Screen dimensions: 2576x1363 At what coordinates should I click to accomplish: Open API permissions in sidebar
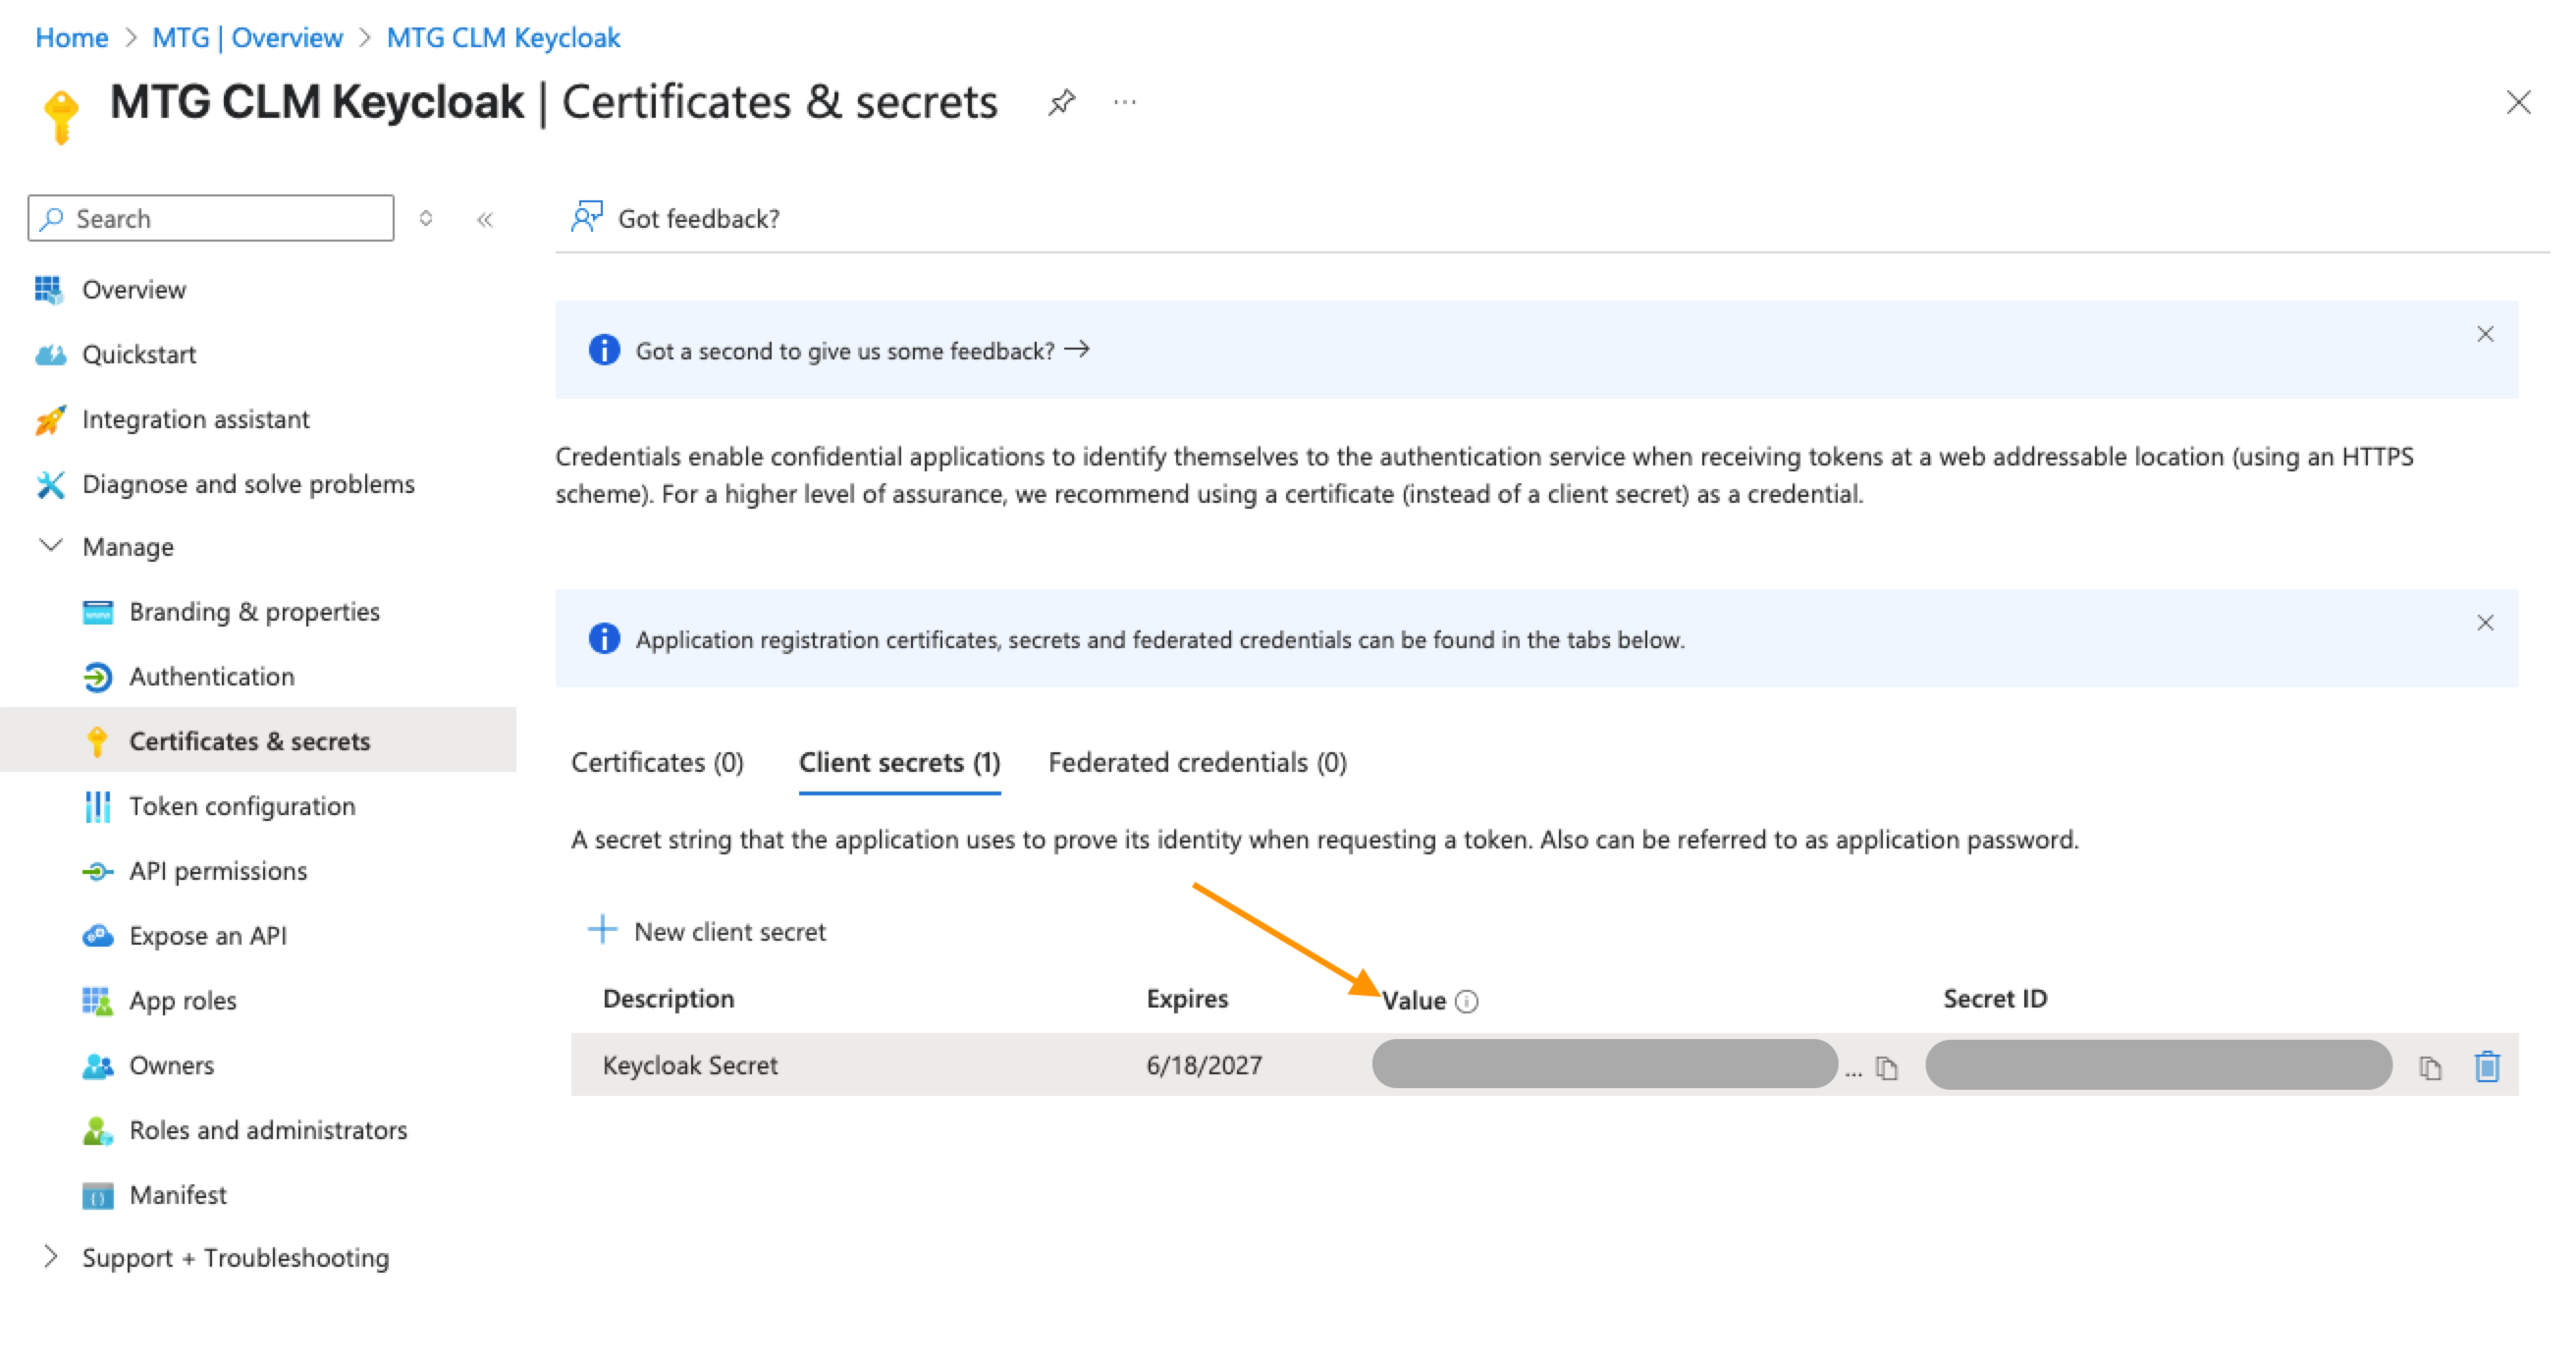click(x=218, y=871)
